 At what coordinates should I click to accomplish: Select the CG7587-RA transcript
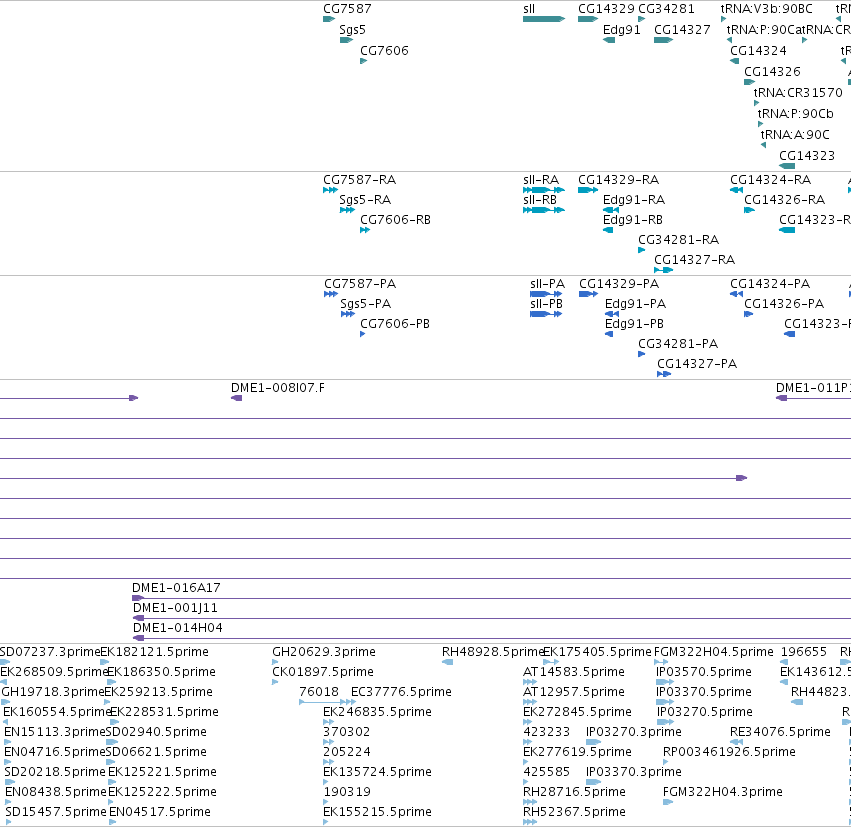(331, 190)
